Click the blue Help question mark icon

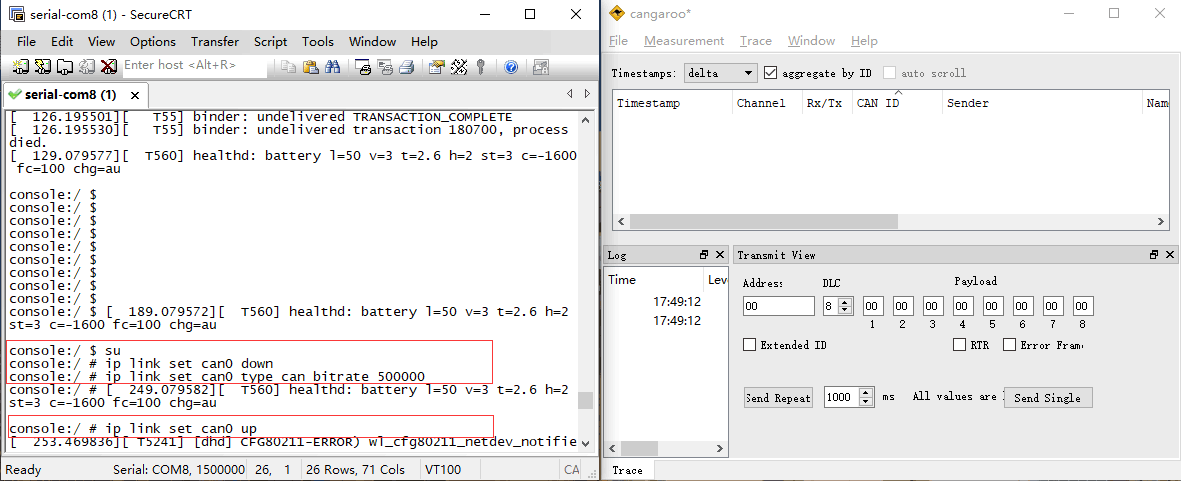511,67
